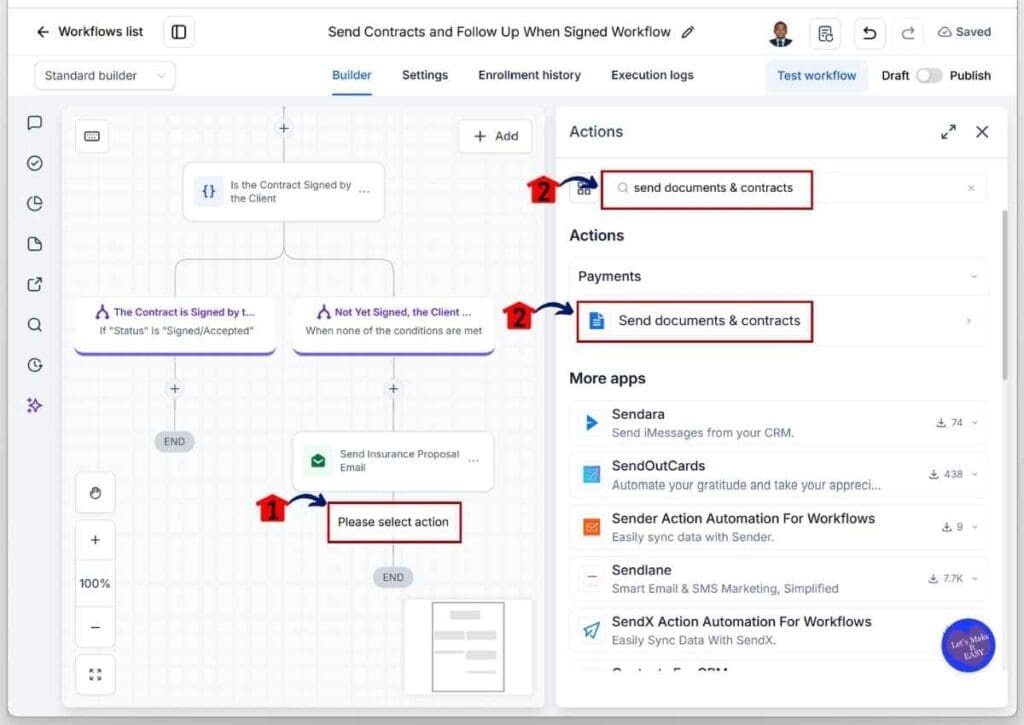Select the Sendara app
The height and width of the screenshot is (725, 1024).
pos(778,423)
